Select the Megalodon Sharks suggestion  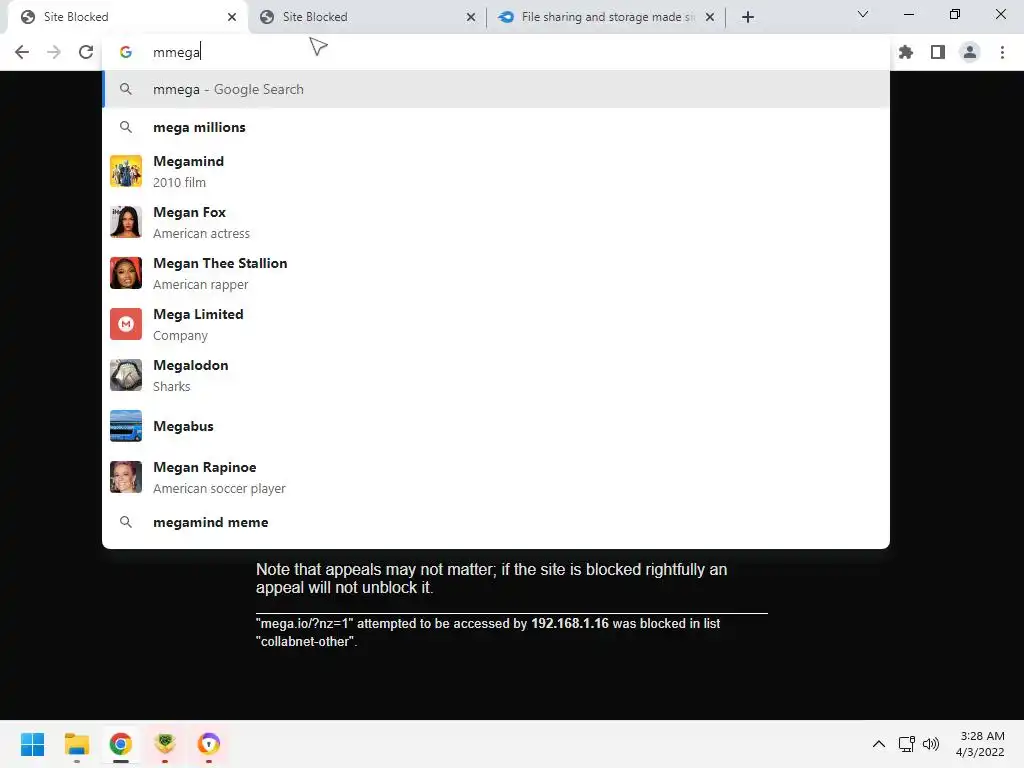496,375
